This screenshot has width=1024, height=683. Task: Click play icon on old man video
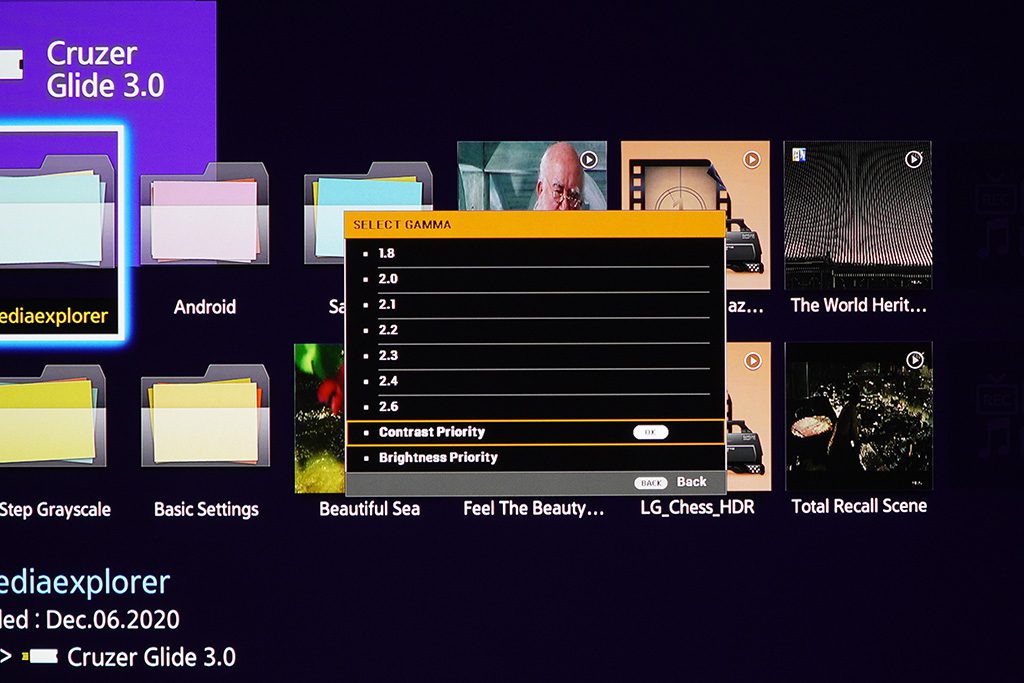tap(588, 160)
